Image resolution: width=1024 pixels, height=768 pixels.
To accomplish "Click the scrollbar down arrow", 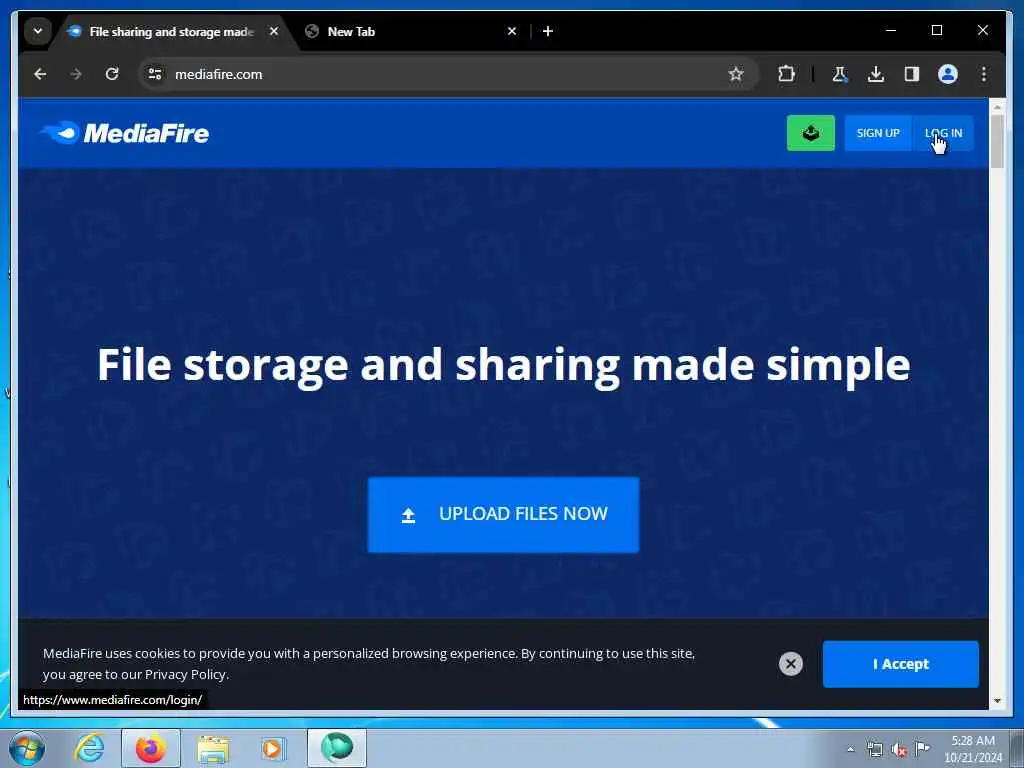I will [997, 701].
